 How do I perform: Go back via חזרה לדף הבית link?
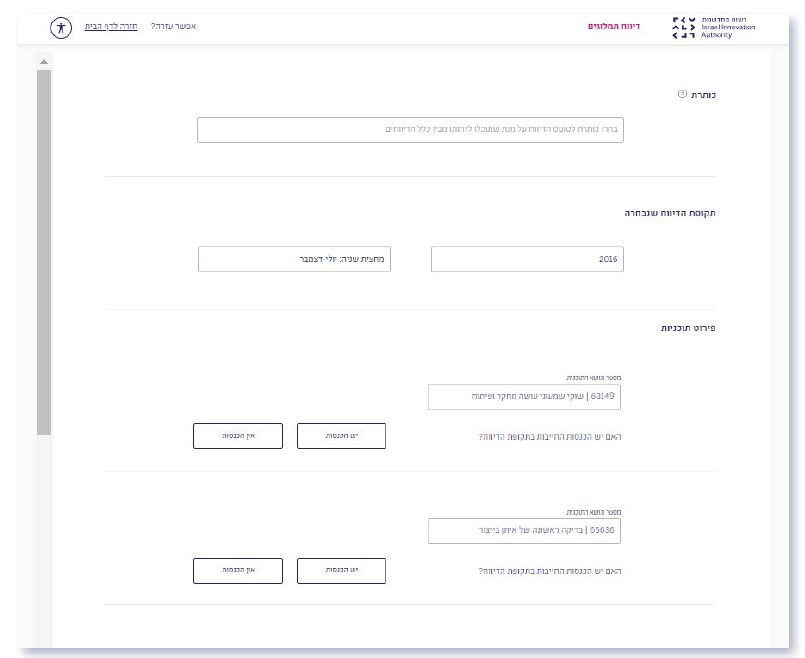[x=111, y=27]
